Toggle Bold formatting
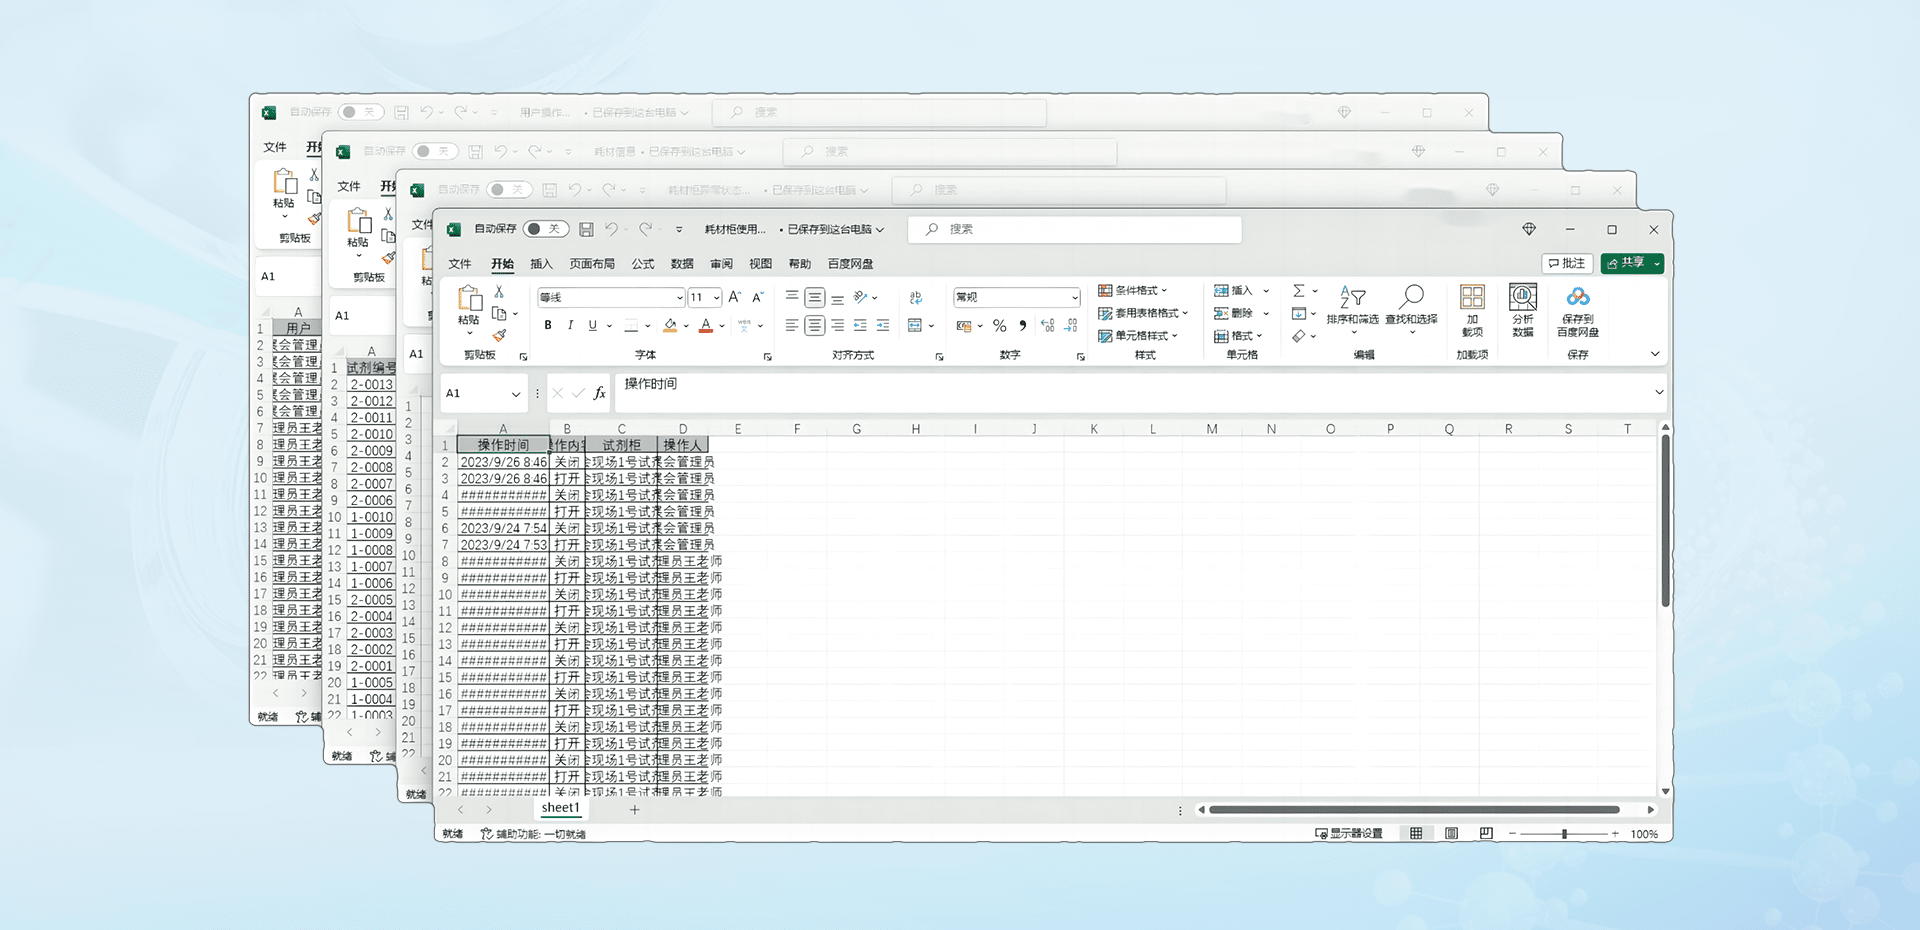The width and height of the screenshot is (1920, 930). [548, 325]
